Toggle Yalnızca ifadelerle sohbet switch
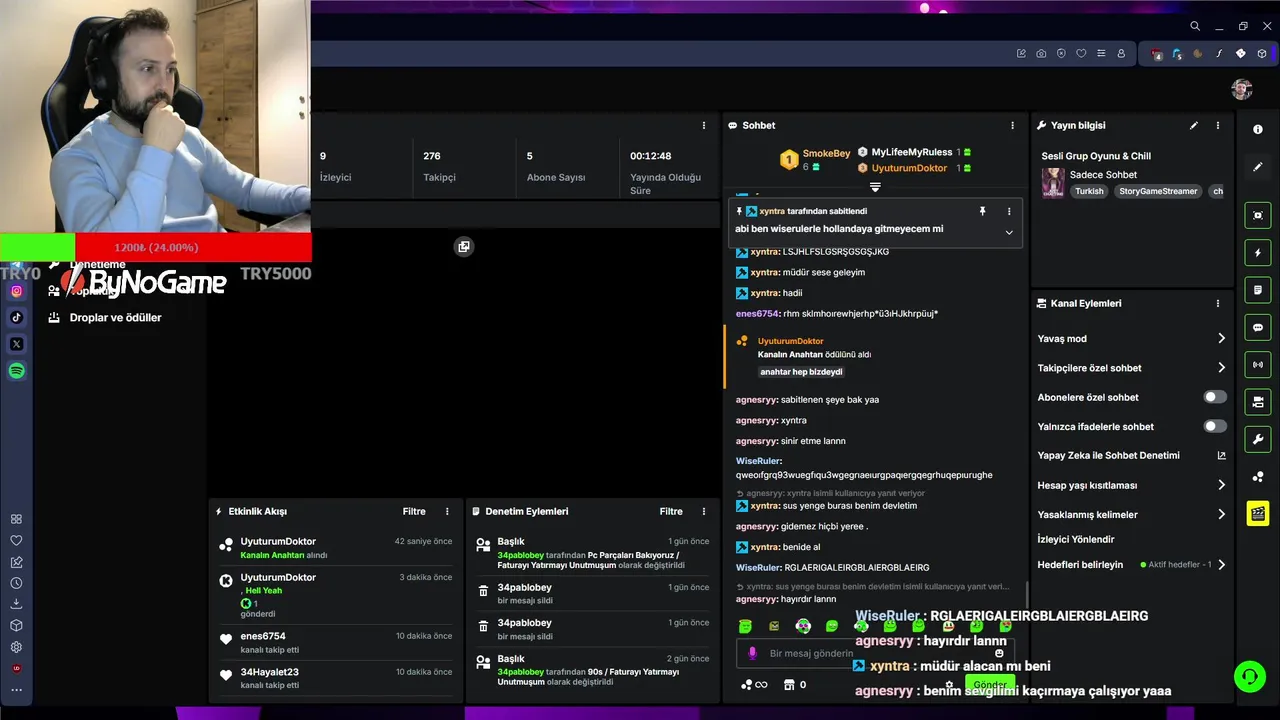The width and height of the screenshot is (1280, 720). point(1215,426)
